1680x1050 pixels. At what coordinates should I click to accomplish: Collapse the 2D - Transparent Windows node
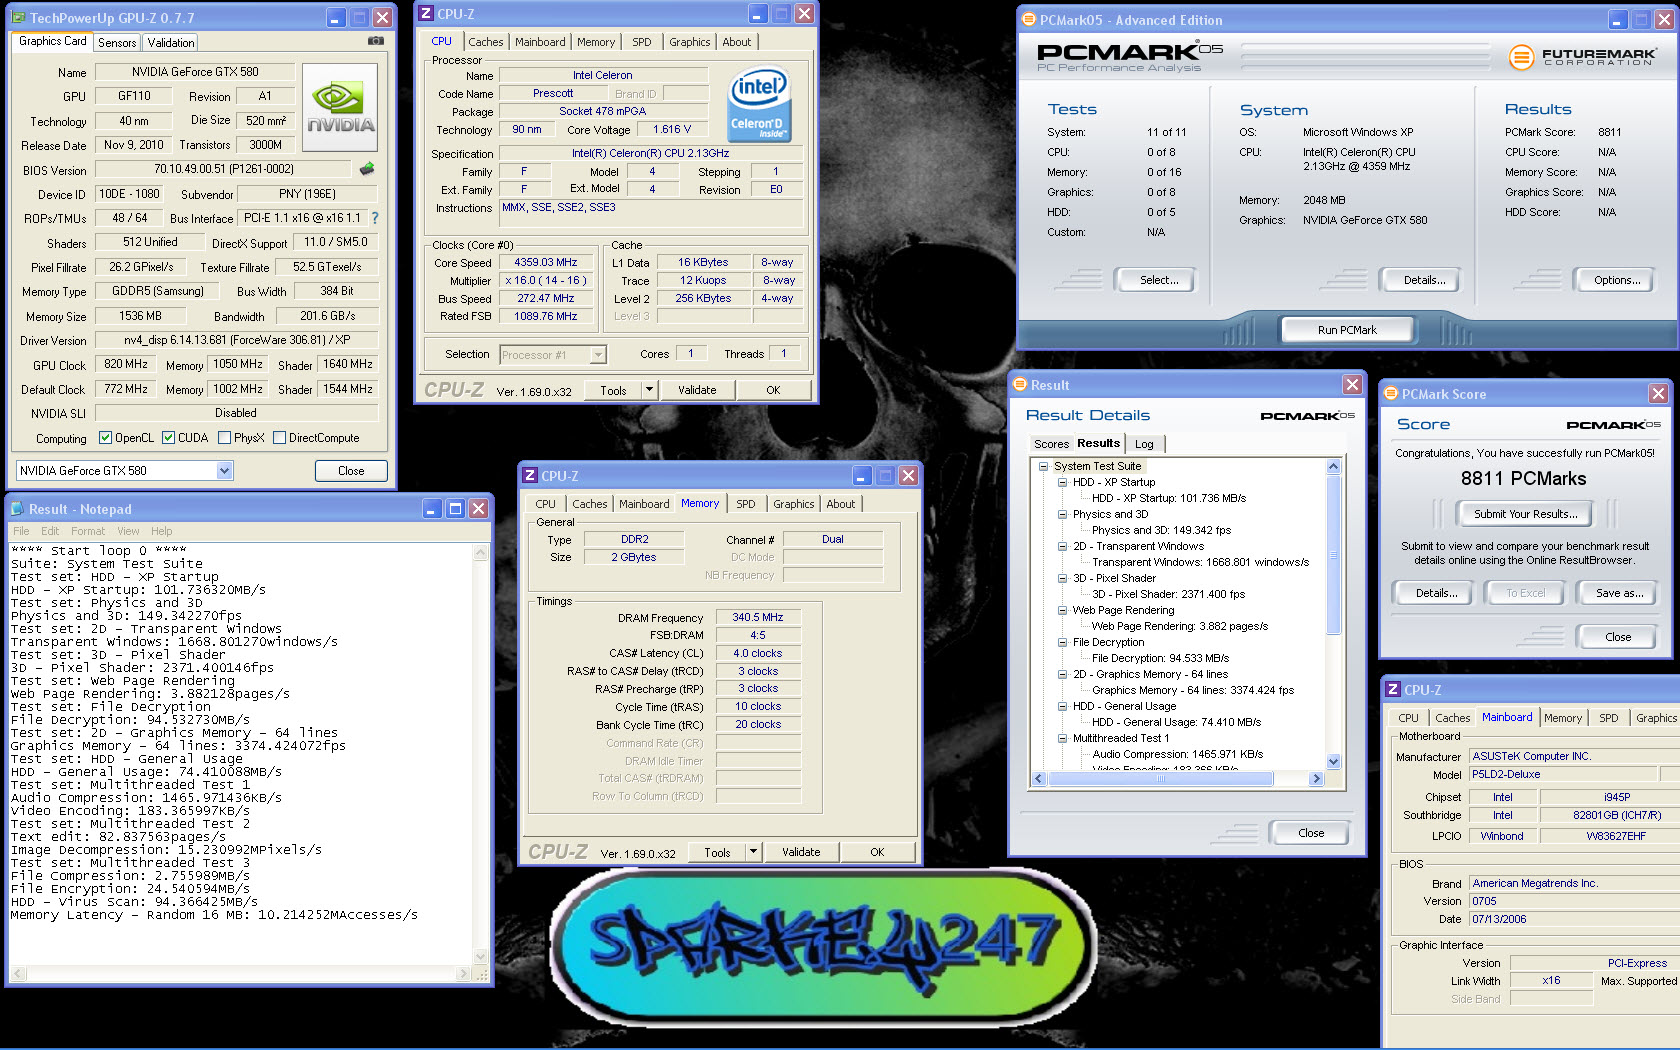1063,546
